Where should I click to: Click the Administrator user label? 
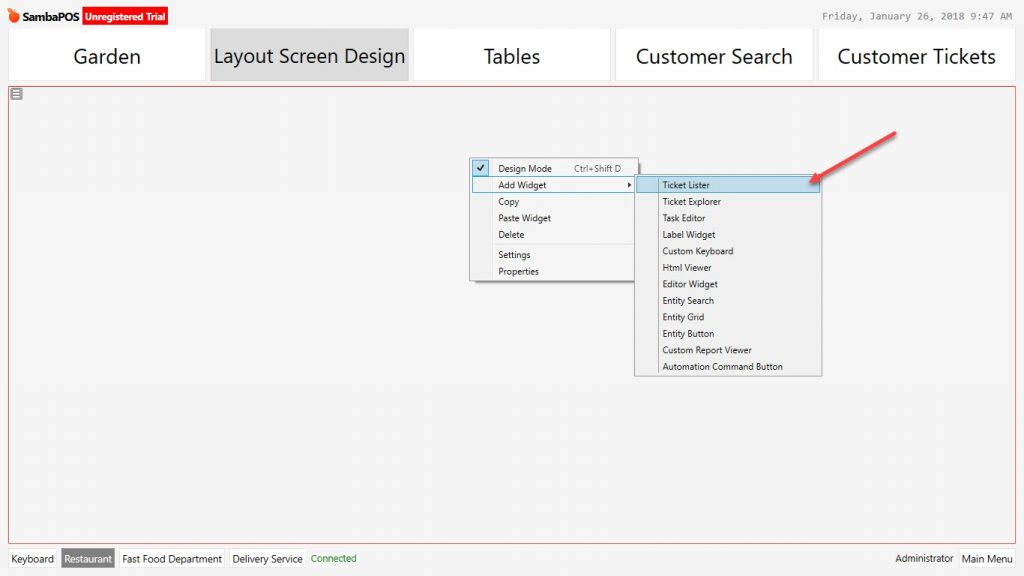pos(924,558)
